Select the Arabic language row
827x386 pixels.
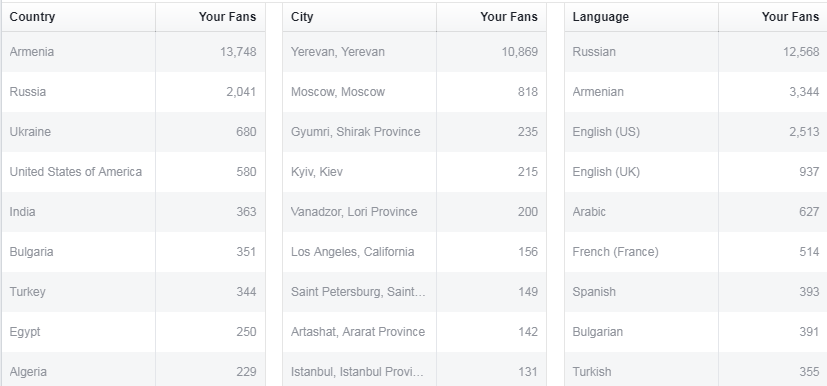click(696, 212)
